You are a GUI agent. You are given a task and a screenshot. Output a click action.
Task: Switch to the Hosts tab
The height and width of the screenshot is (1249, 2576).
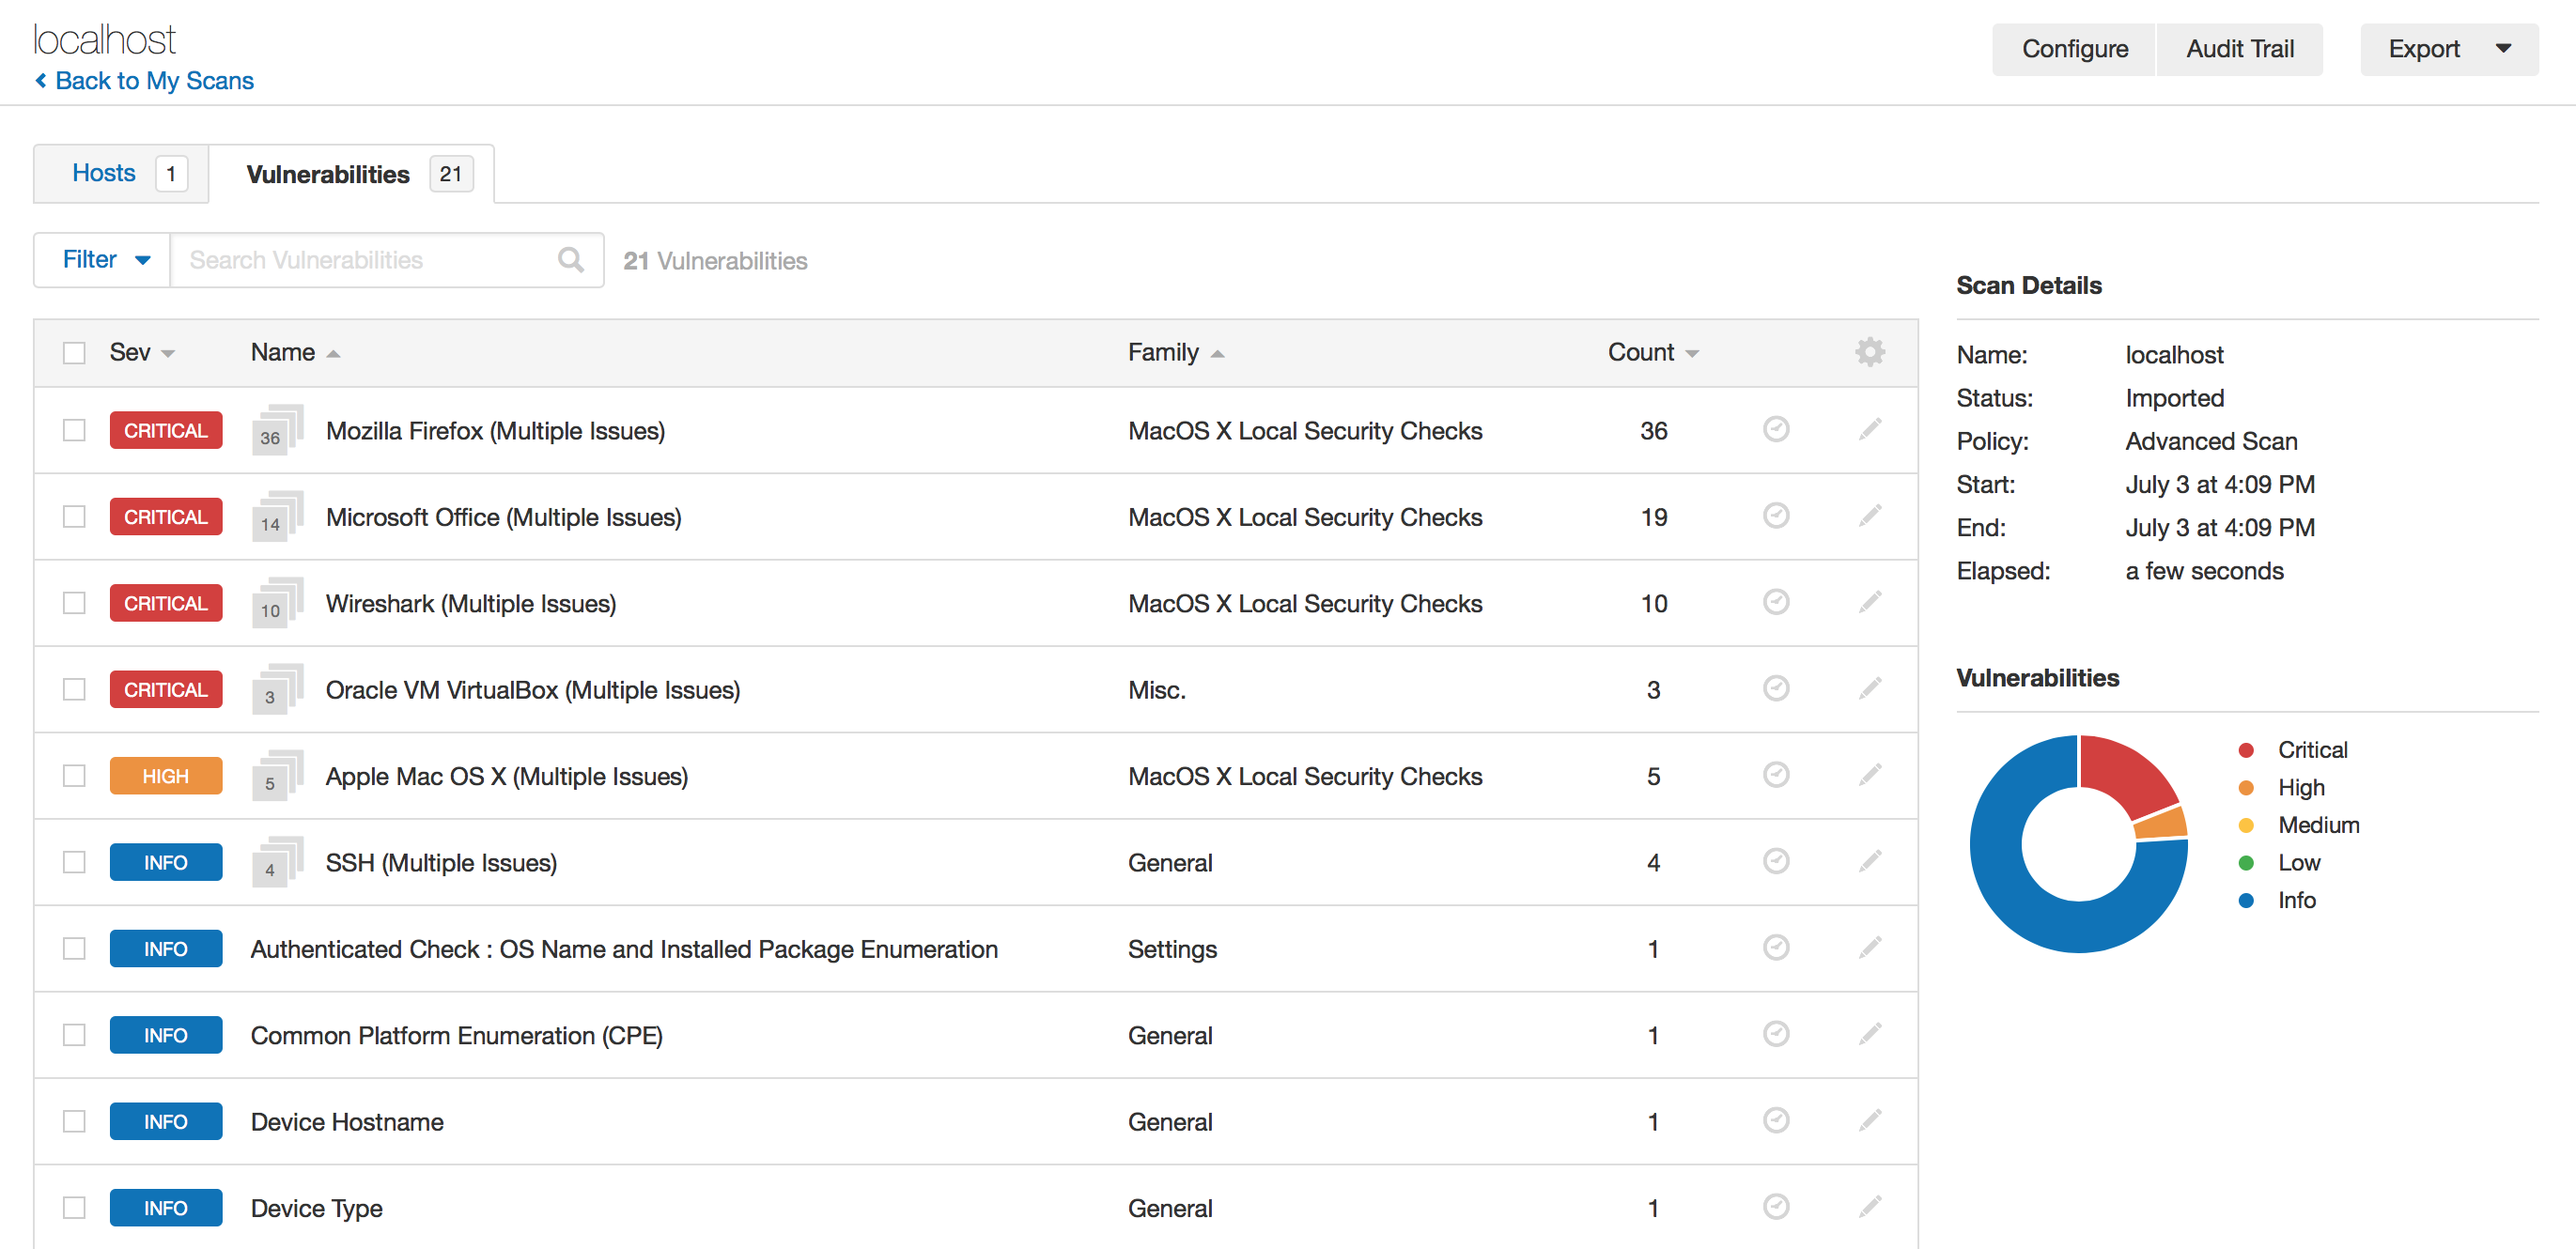(121, 174)
